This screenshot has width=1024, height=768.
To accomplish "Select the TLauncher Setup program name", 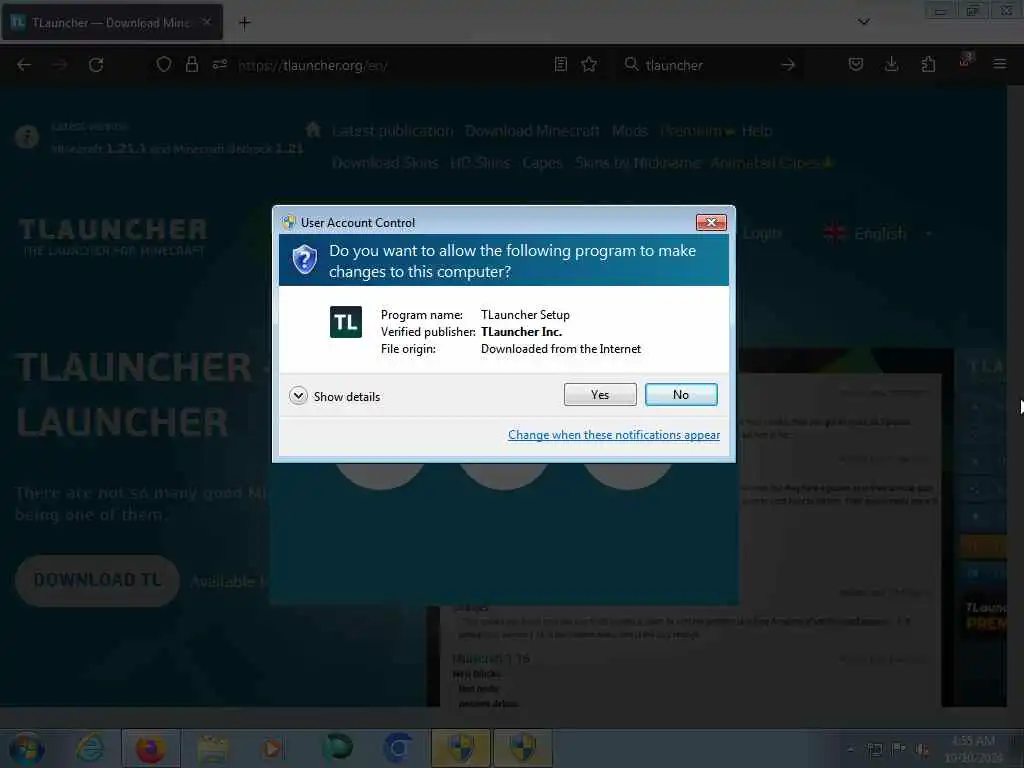I will coord(525,315).
